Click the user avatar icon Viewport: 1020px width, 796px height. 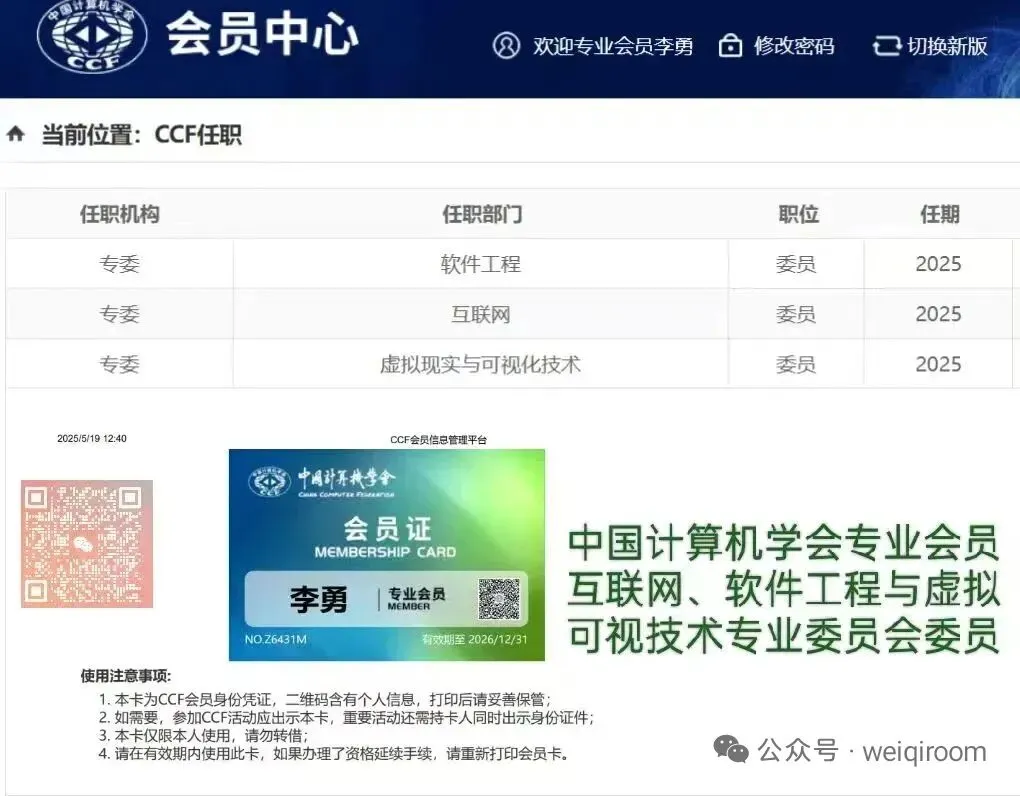pyautogui.click(x=506, y=46)
